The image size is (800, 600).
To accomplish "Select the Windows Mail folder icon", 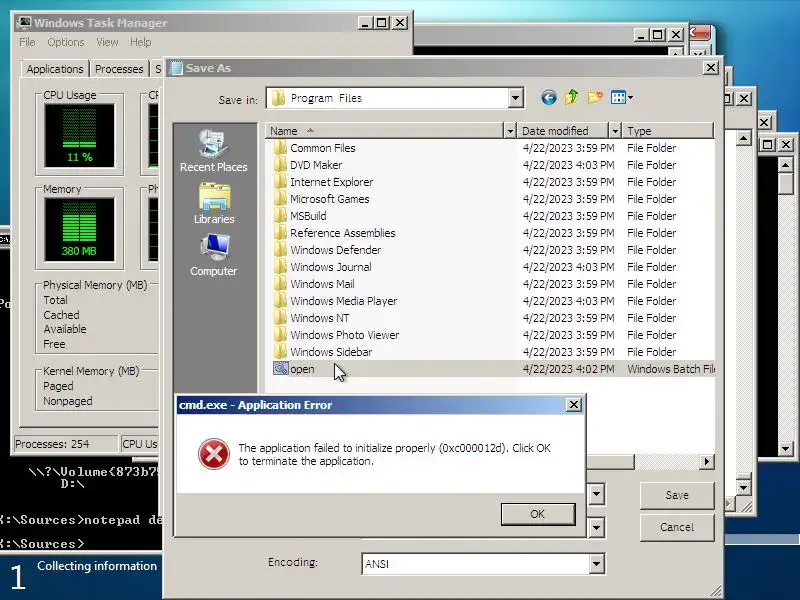I will pyautogui.click(x=280, y=284).
